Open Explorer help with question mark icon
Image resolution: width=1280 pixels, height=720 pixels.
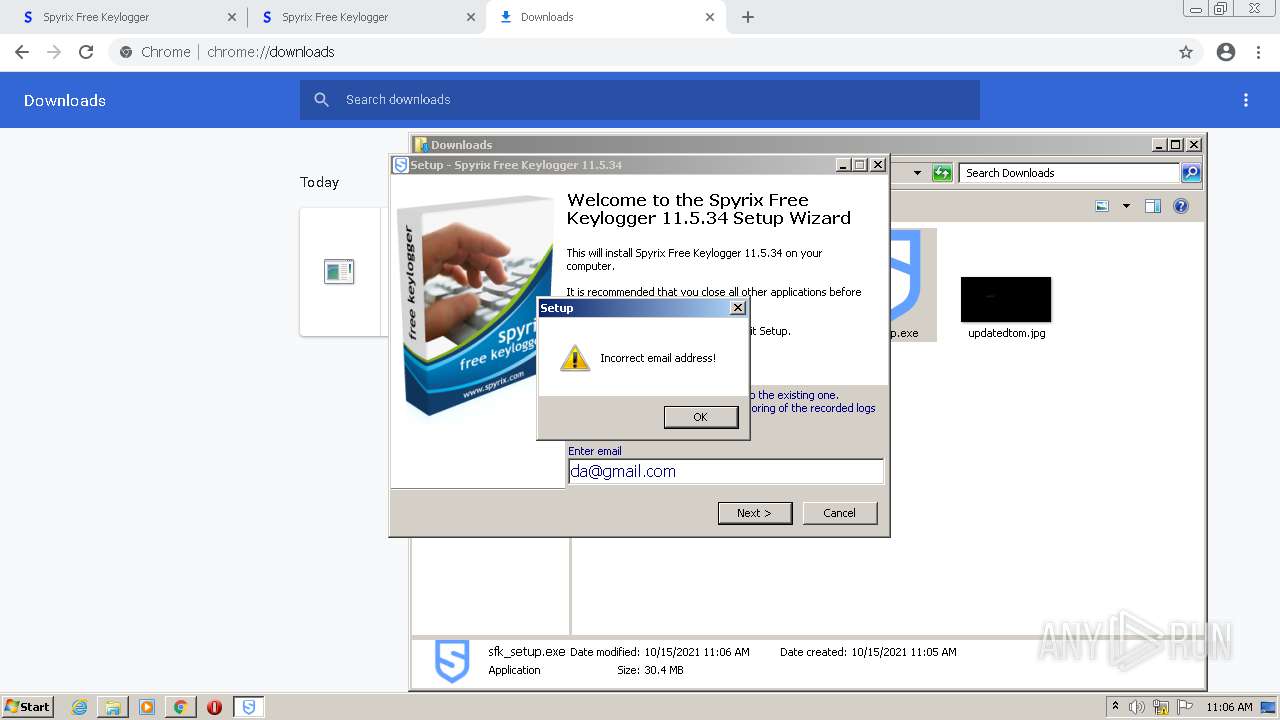(1181, 206)
